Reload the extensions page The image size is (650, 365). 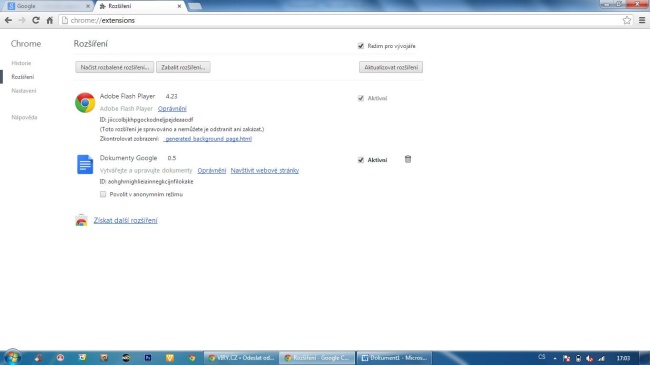coord(36,20)
